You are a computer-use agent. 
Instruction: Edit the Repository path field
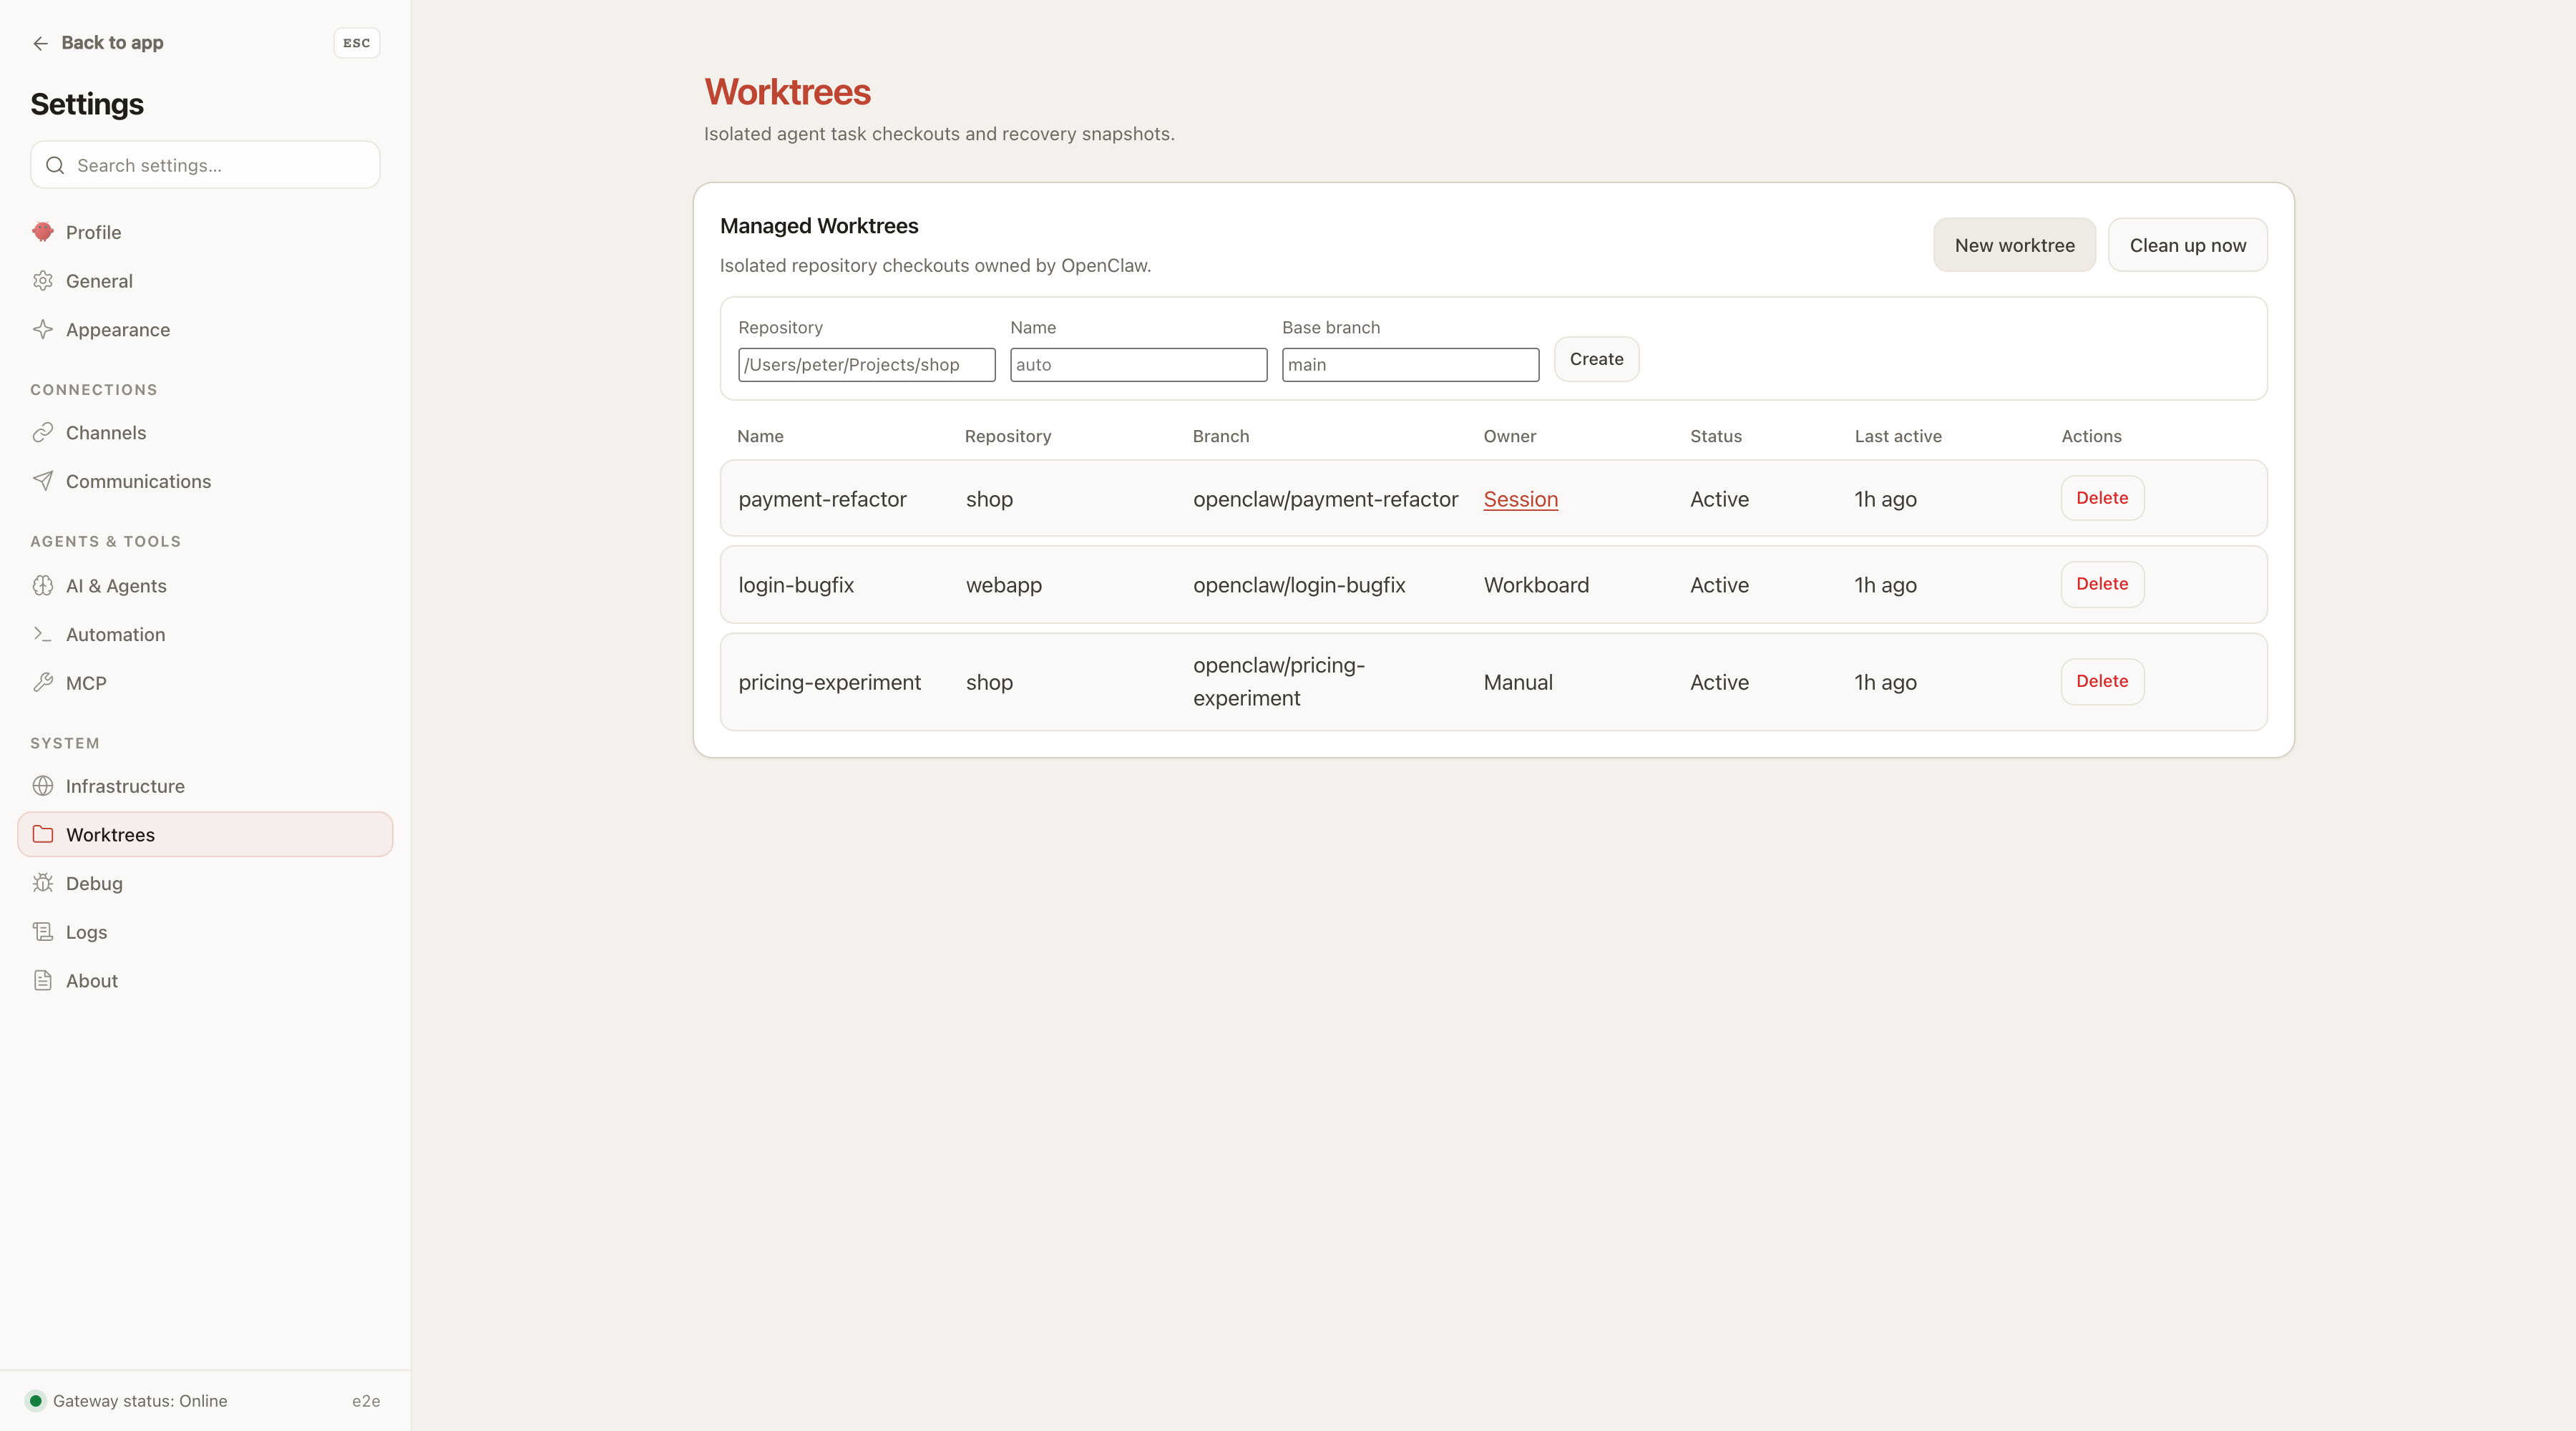pyautogui.click(x=866, y=364)
